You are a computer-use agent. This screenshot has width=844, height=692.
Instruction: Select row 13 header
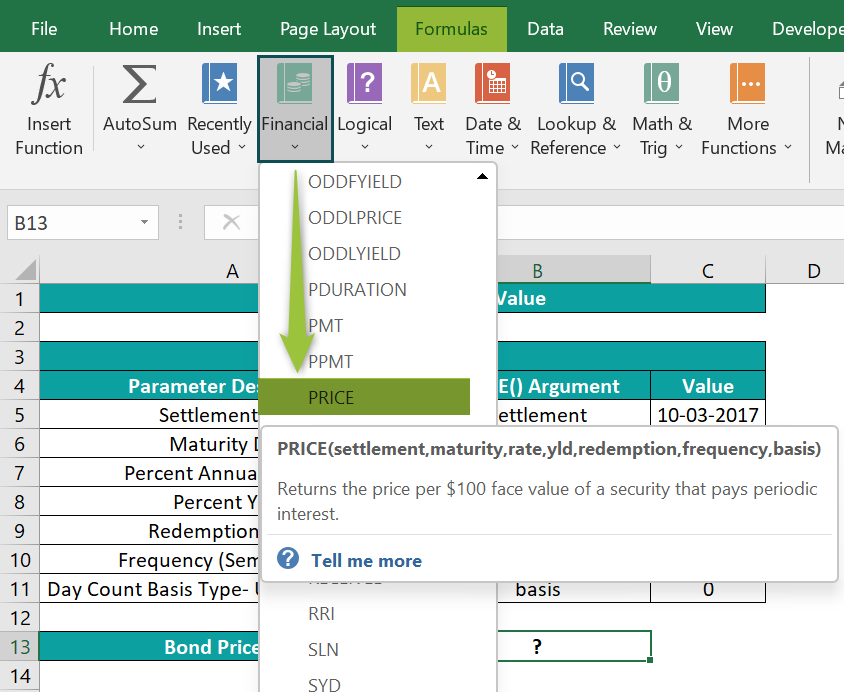[19, 647]
